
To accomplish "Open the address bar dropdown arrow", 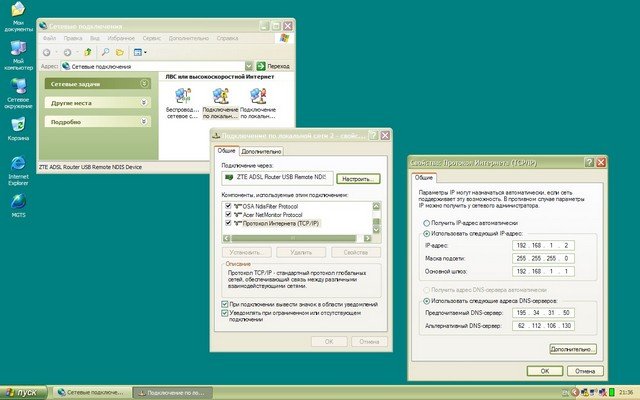I will [249, 65].
